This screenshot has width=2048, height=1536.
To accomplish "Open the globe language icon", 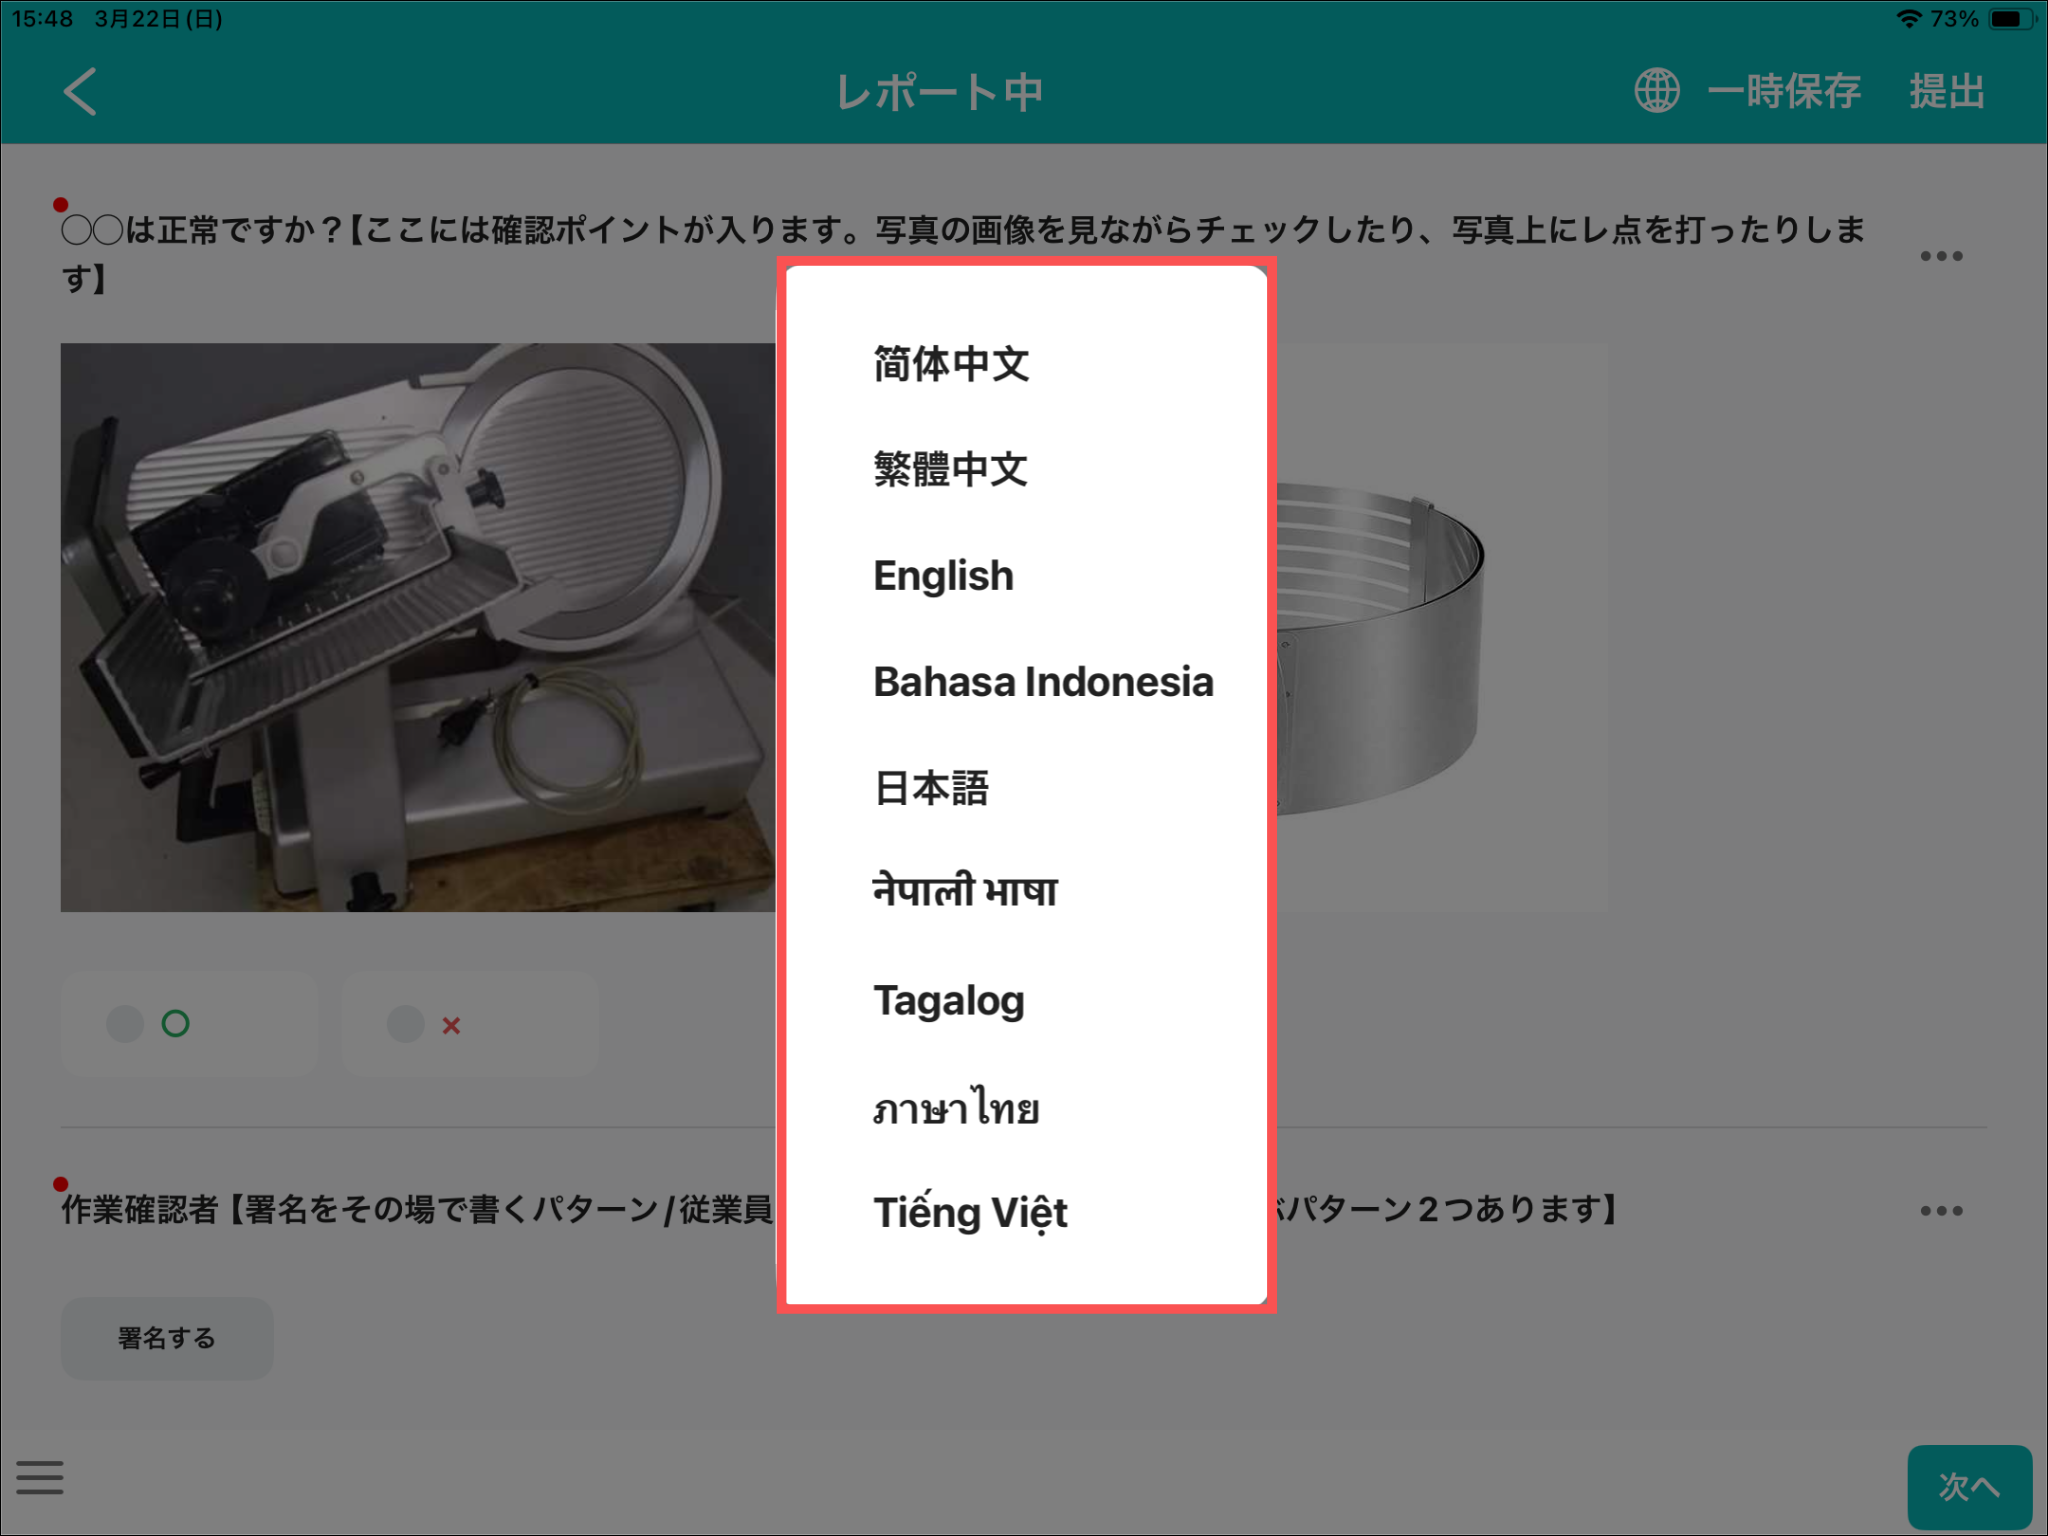I will point(1656,91).
